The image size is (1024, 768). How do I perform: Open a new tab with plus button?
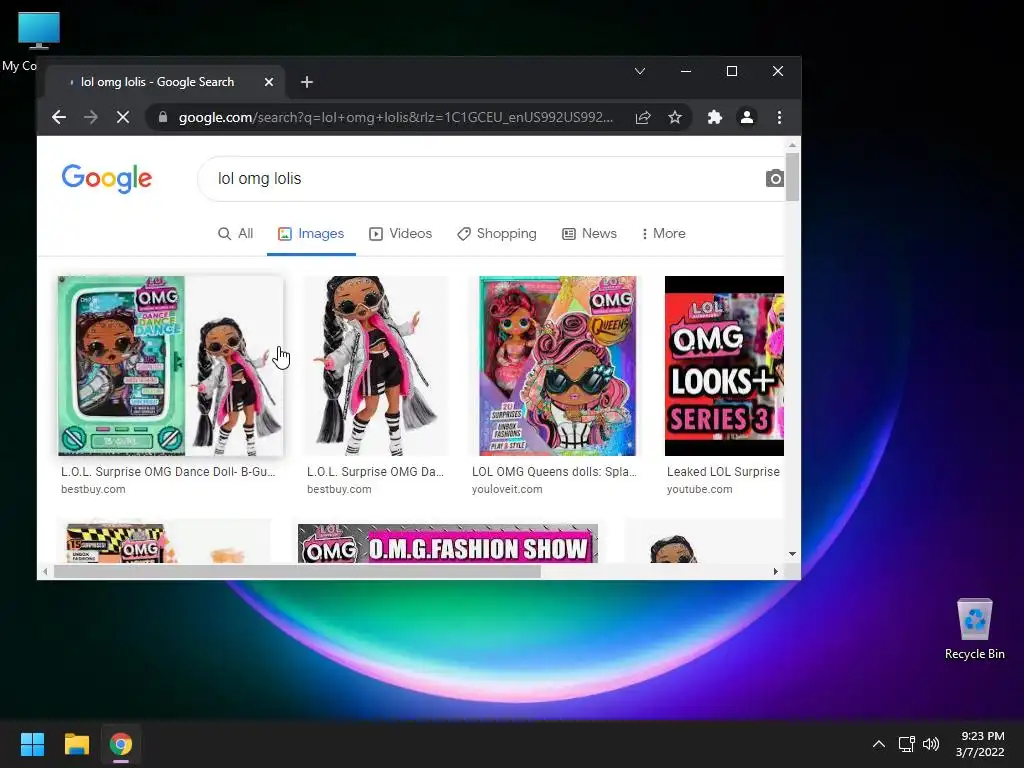coord(307,82)
